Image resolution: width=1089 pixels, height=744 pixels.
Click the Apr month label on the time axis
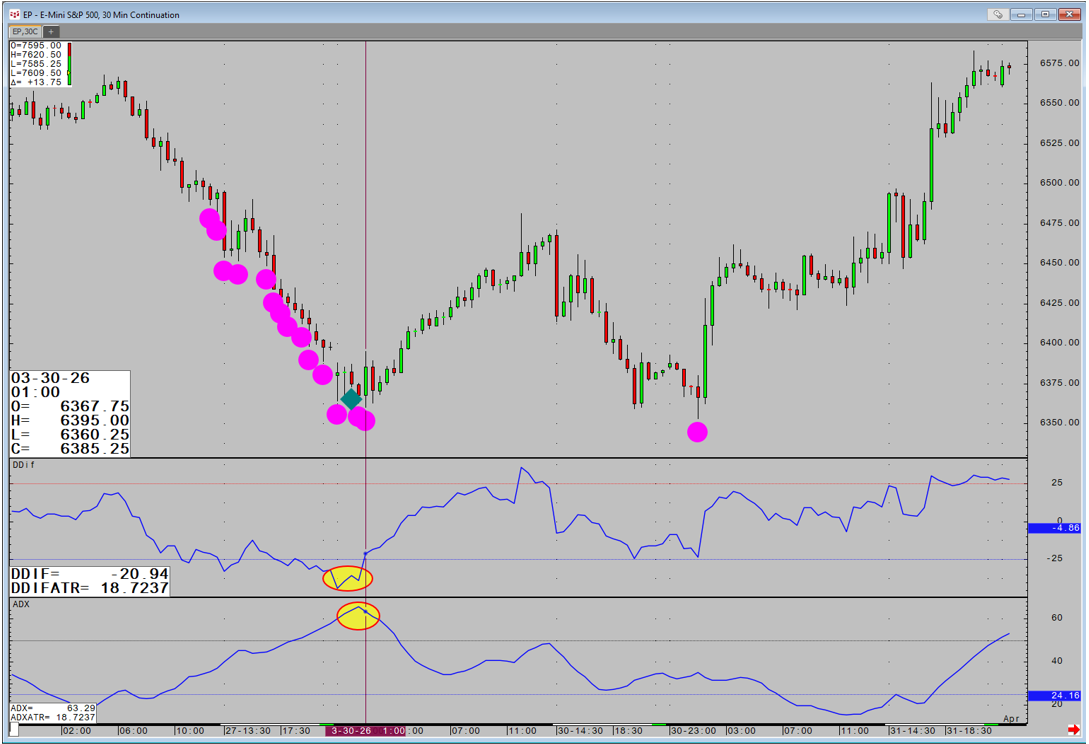pyautogui.click(x=1011, y=718)
